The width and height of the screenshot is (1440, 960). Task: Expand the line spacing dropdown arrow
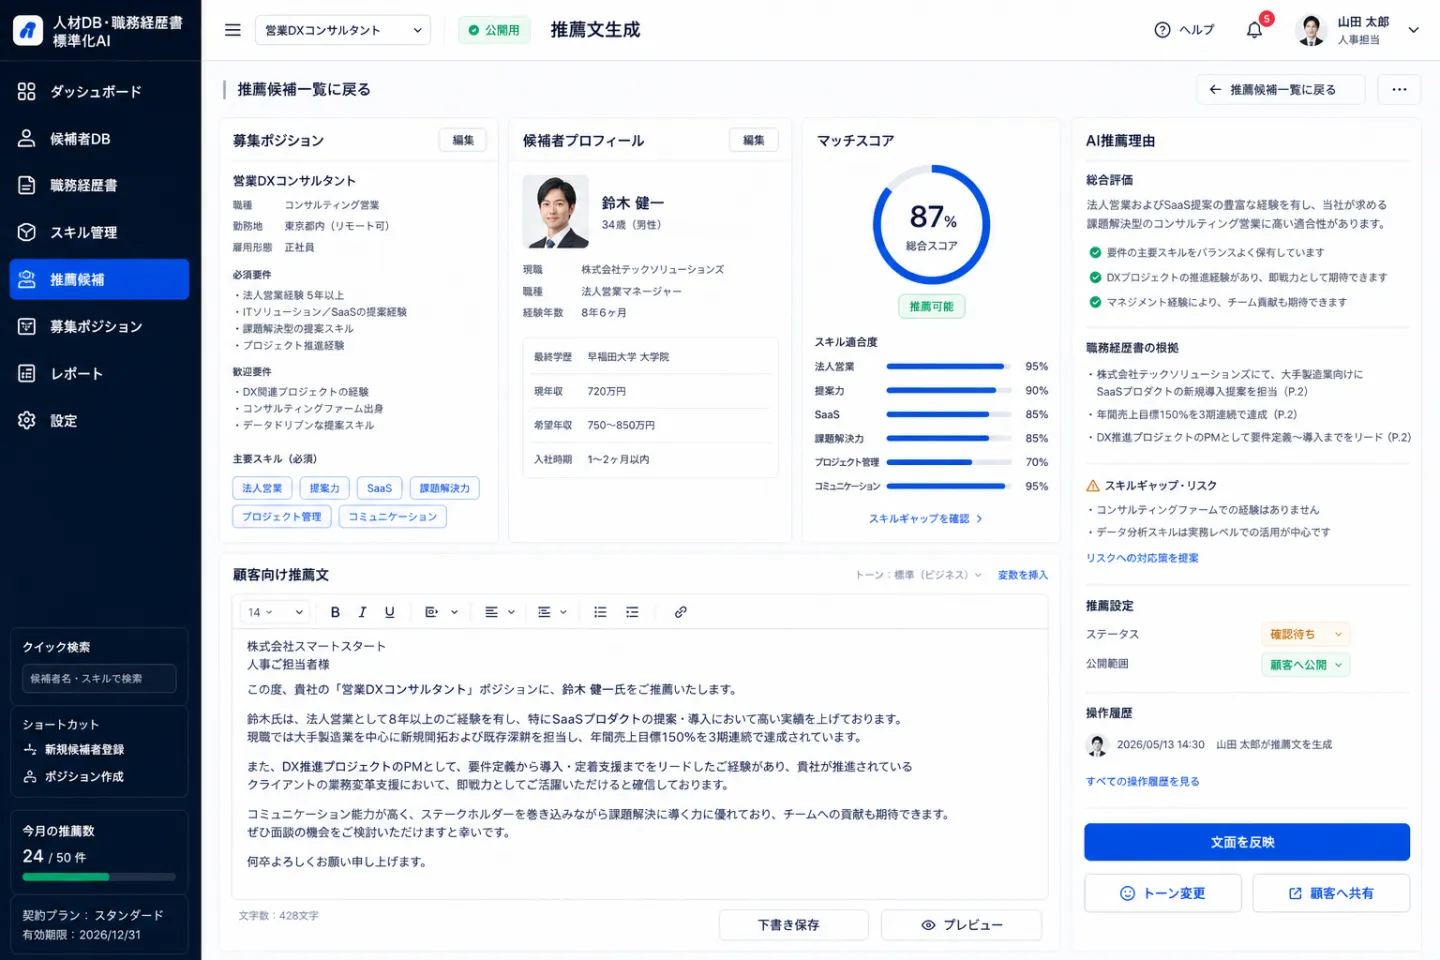(564, 612)
